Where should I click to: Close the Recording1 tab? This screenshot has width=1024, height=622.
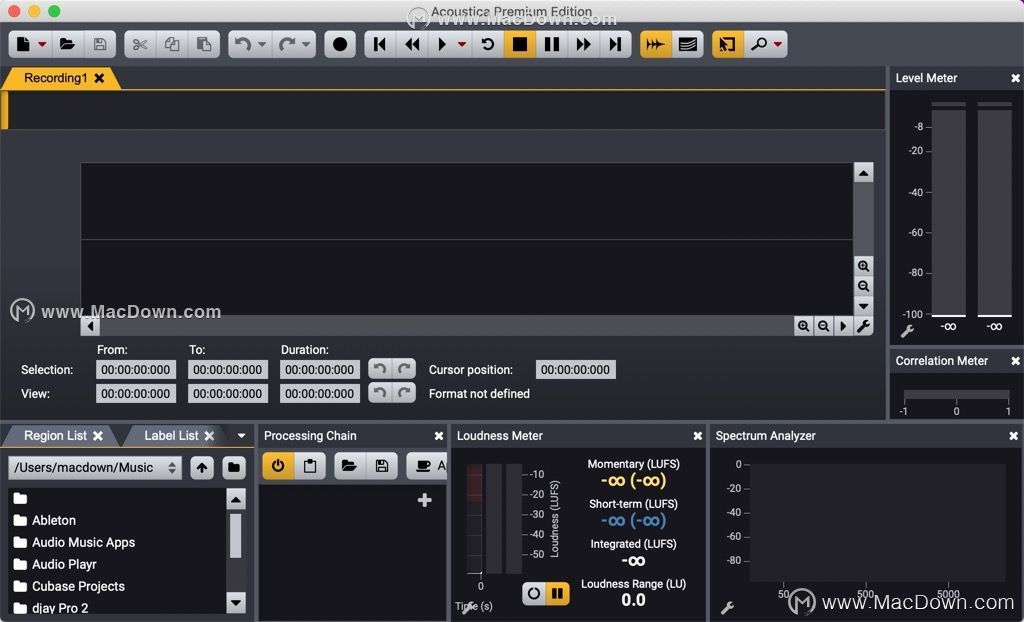(x=99, y=78)
